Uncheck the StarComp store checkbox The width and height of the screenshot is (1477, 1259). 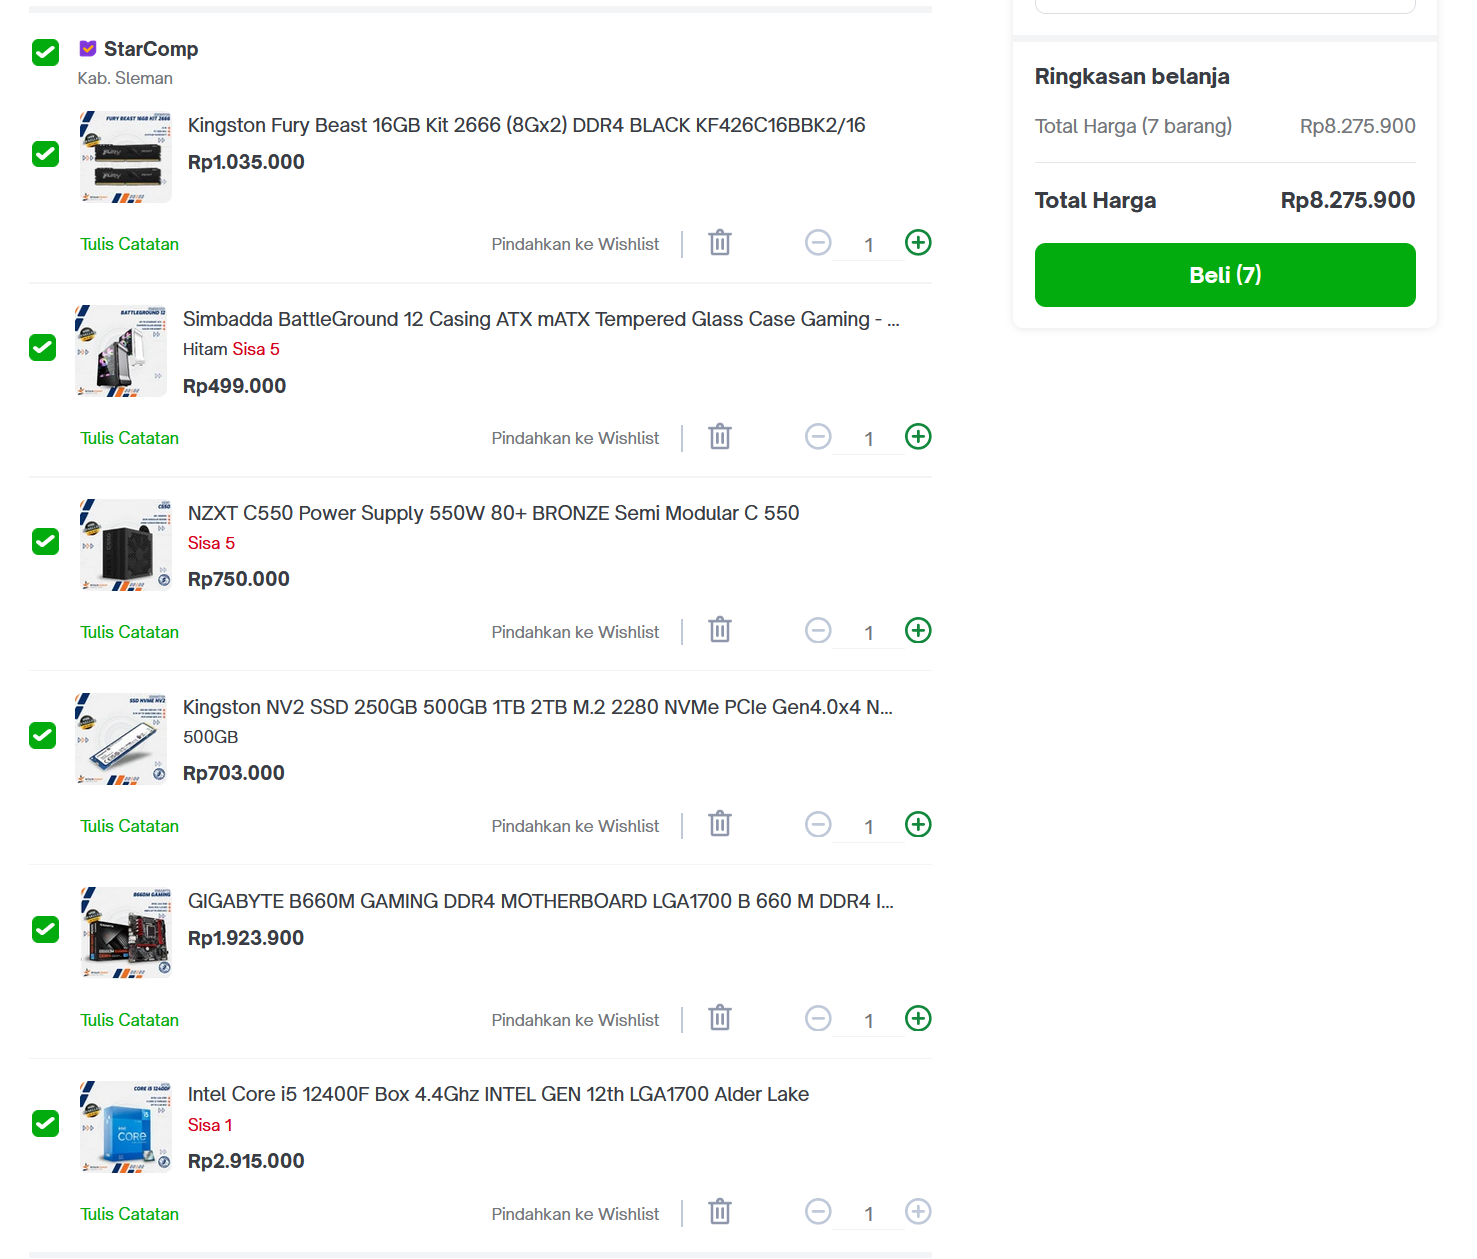(45, 52)
